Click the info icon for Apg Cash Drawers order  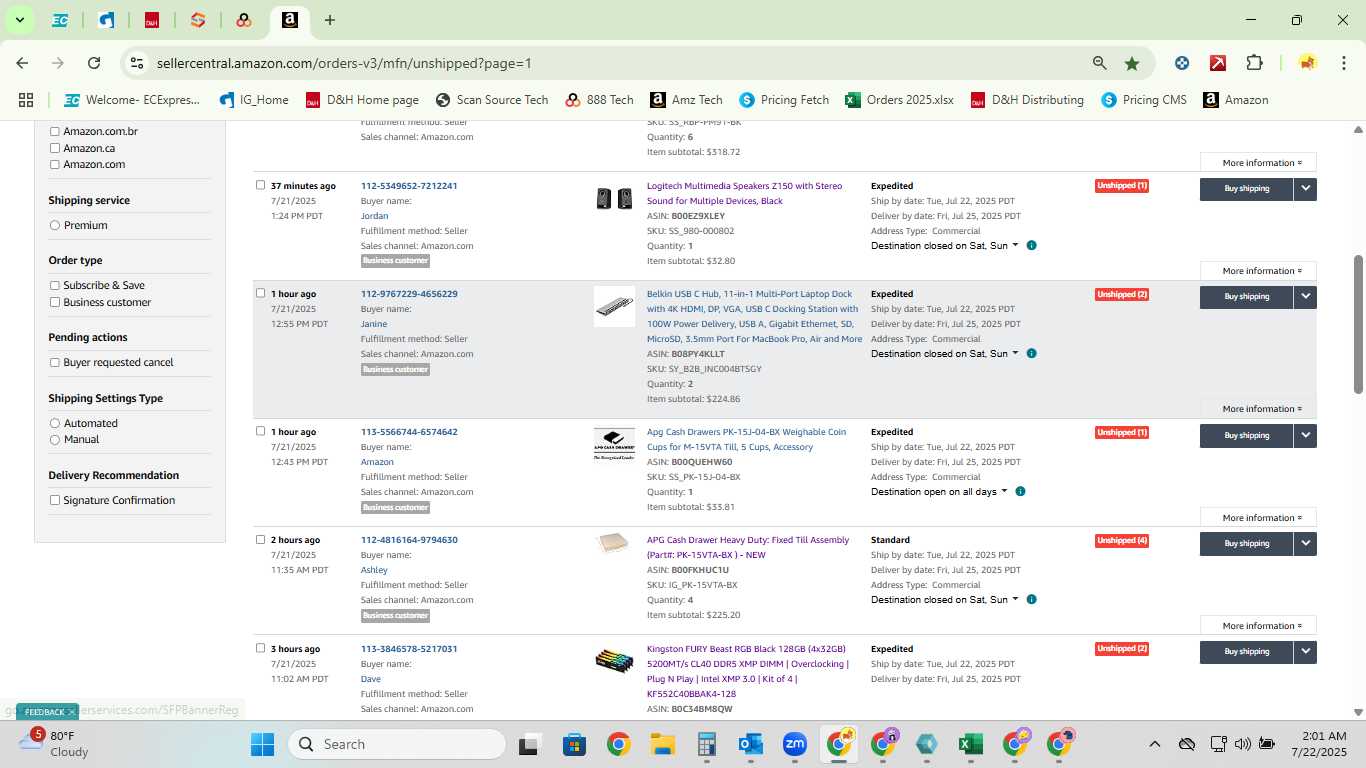click(1020, 492)
